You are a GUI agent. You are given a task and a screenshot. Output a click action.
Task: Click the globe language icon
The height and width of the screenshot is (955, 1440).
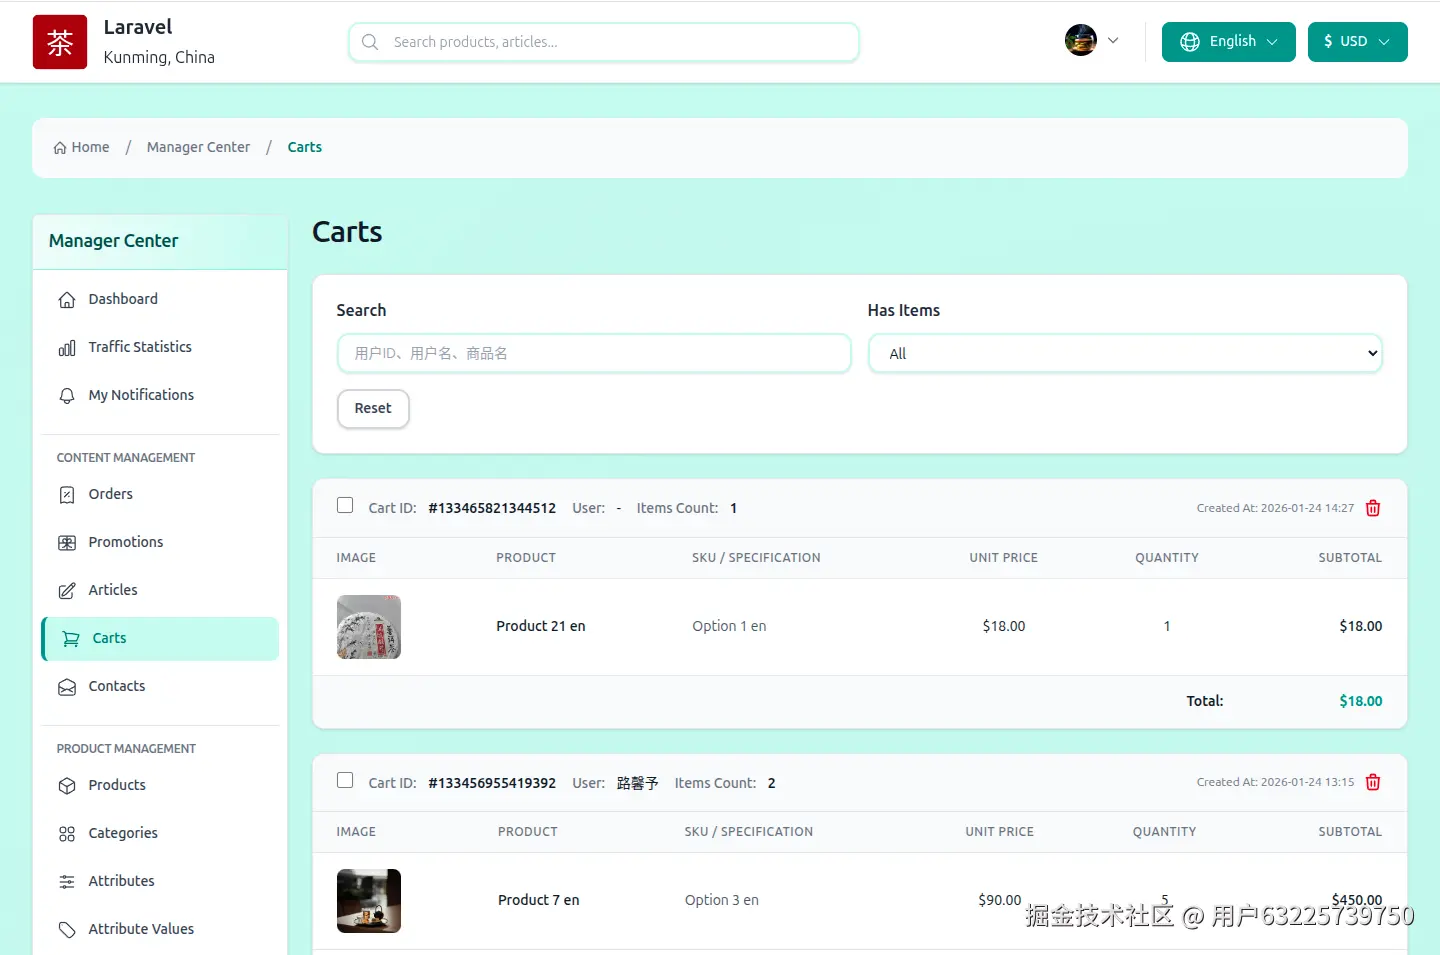[x=1190, y=42]
